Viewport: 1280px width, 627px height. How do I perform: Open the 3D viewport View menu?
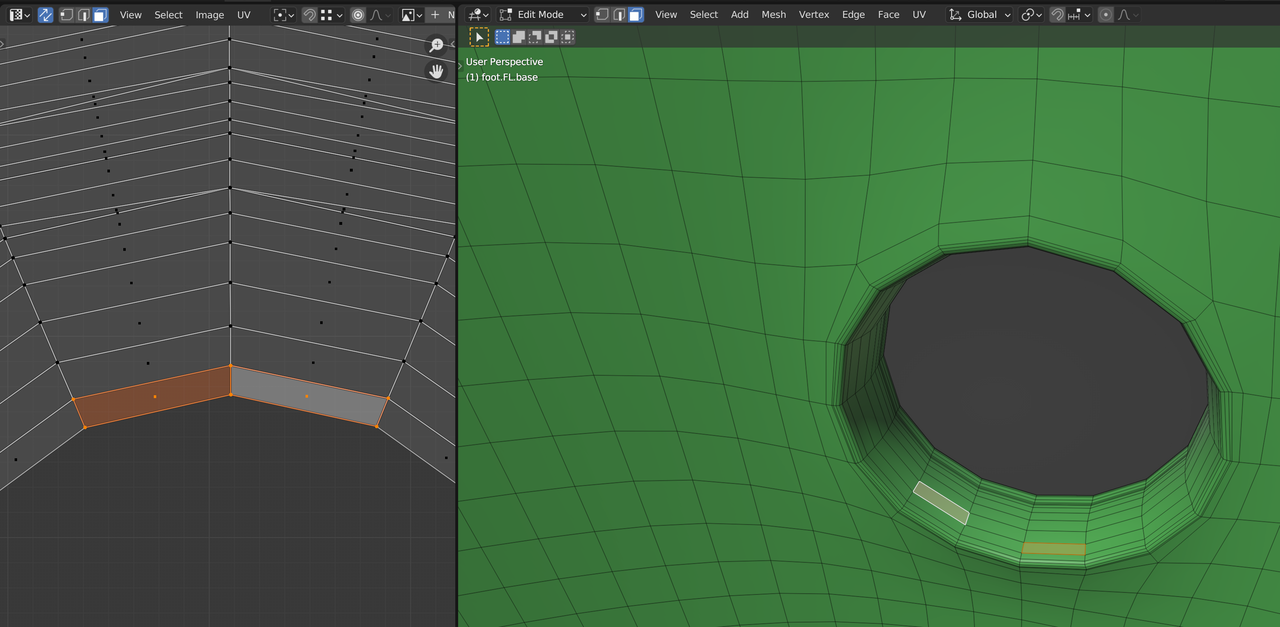[666, 15]
